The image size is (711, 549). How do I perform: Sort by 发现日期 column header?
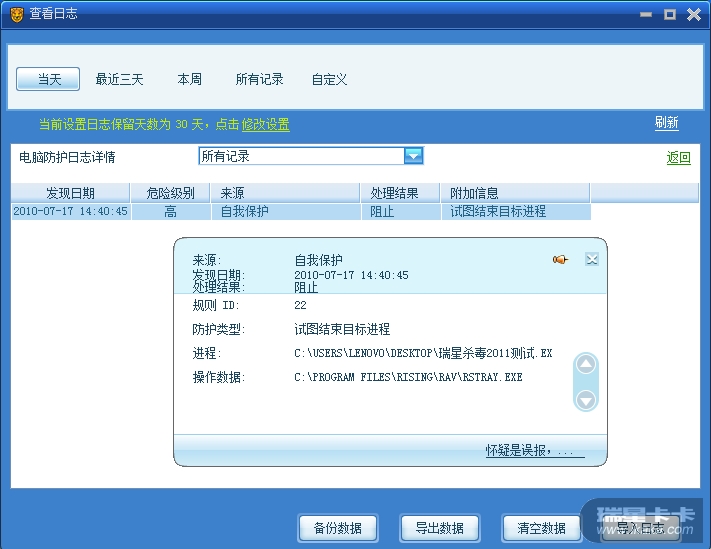(70, 193)
